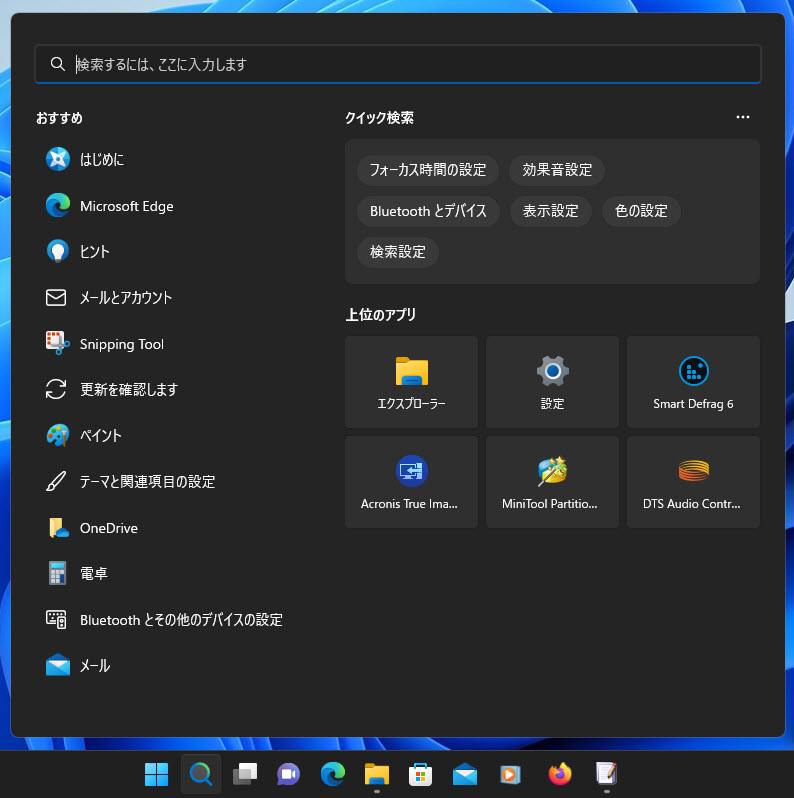Open the File Explorer (エクスプローラー) tile

tap(410, 382)
